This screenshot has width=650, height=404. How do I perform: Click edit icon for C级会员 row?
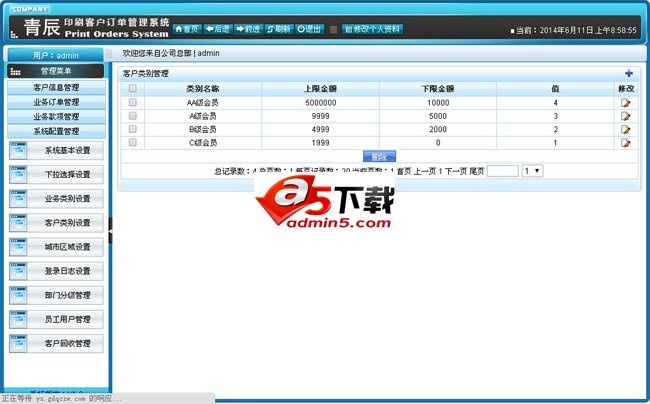[626, 143]
